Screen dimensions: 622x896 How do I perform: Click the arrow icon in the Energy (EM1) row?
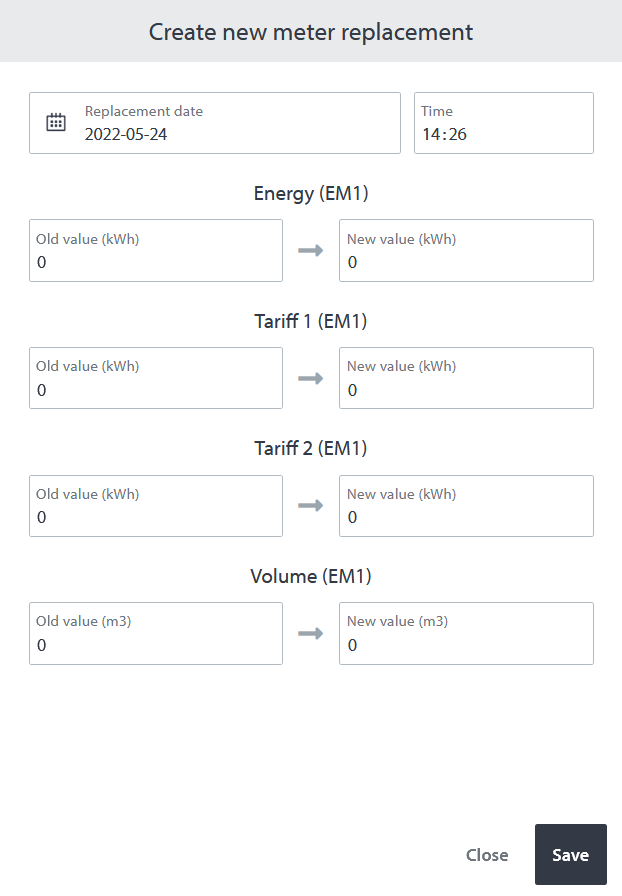(311, 250)
